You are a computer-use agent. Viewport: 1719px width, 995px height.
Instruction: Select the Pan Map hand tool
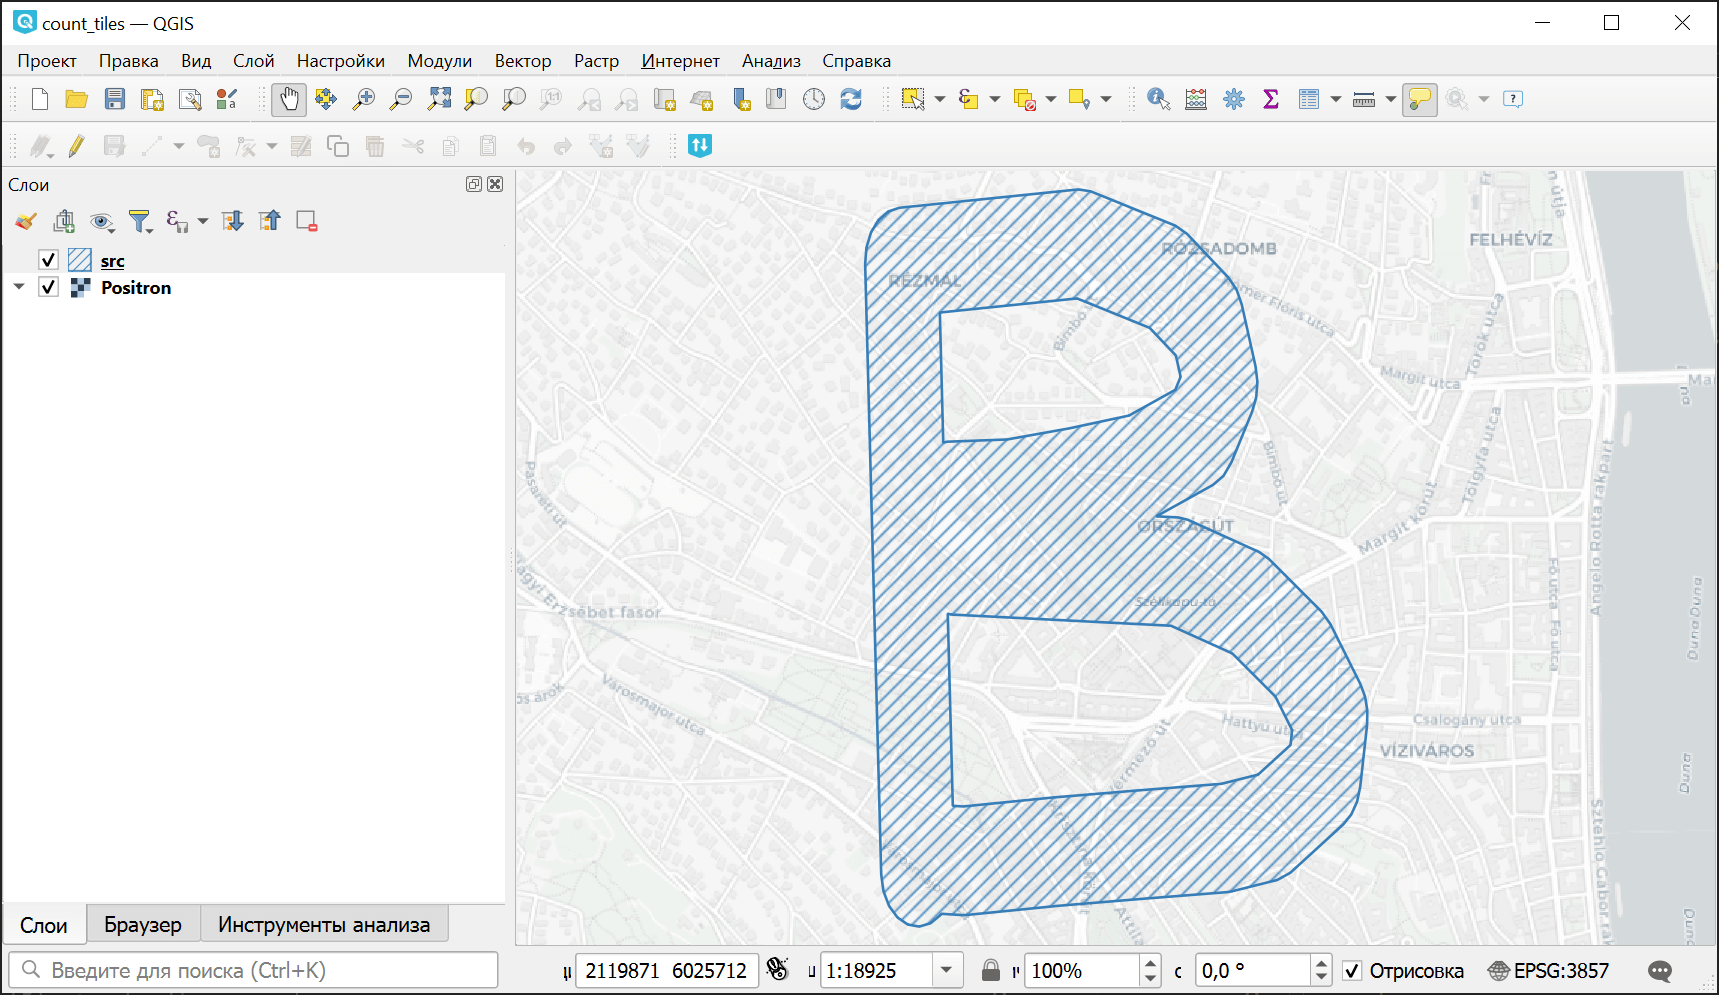pos(289,99)
